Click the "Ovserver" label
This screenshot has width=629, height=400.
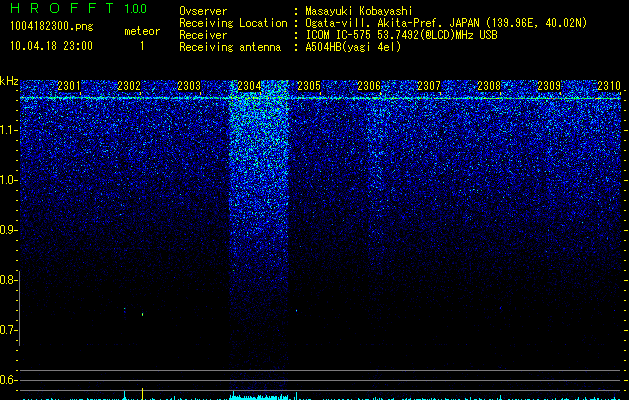203,11
